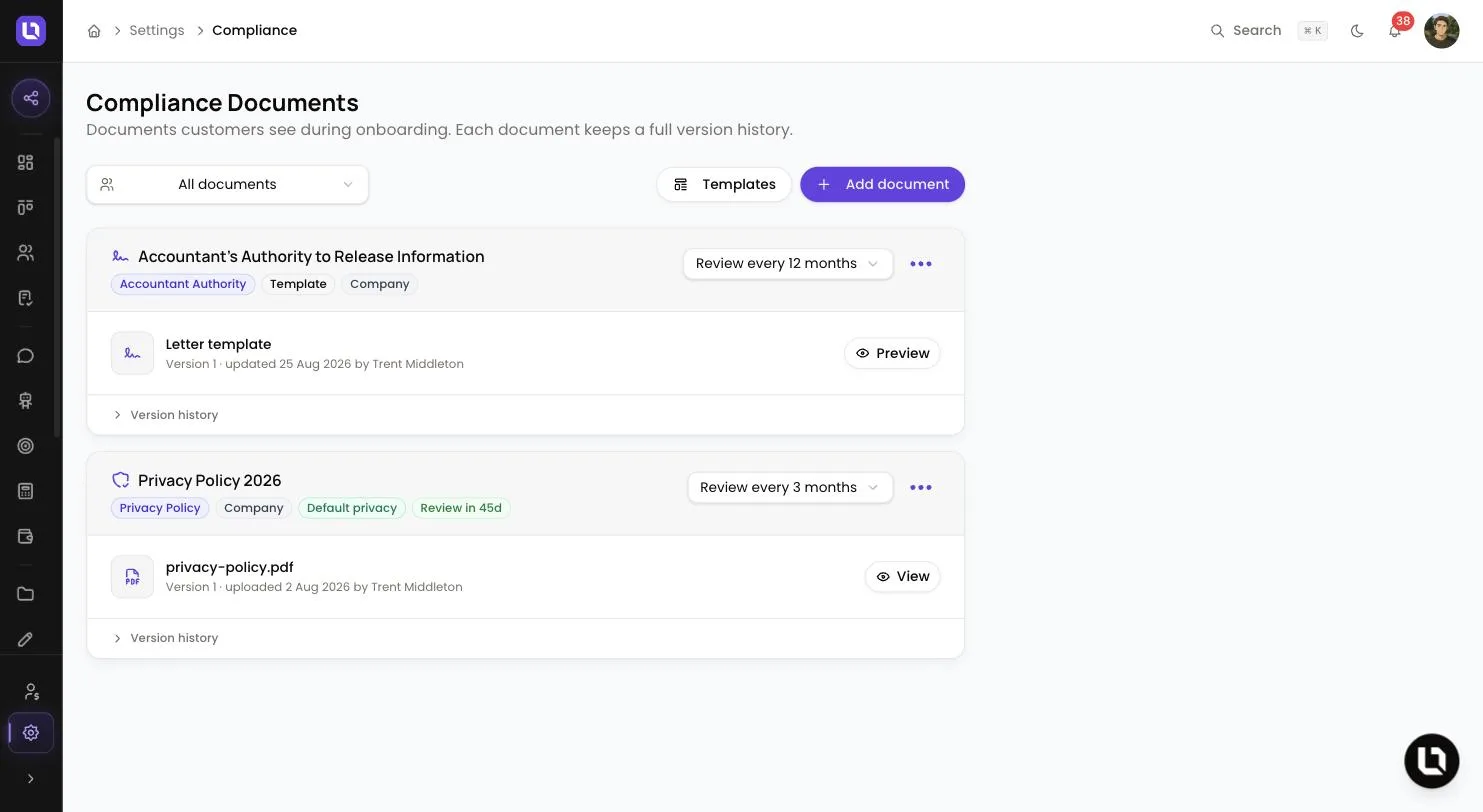This screenshot has width=1483, height=812.
Task: Open the dashboard grid icon in sidebar
Action: 26,162
